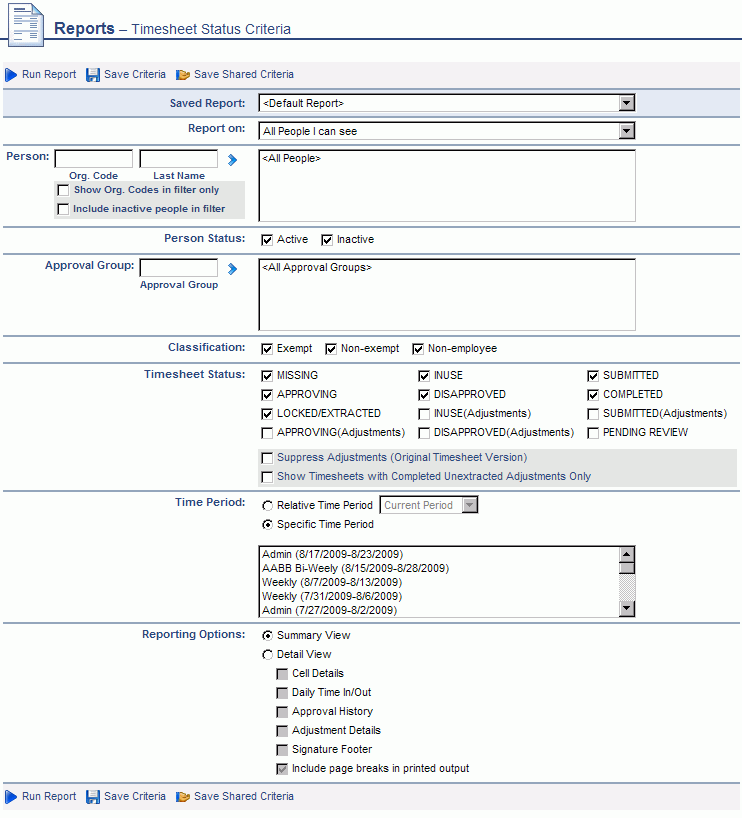Uncheck the APPROVING timesheet status

(267, 395)
